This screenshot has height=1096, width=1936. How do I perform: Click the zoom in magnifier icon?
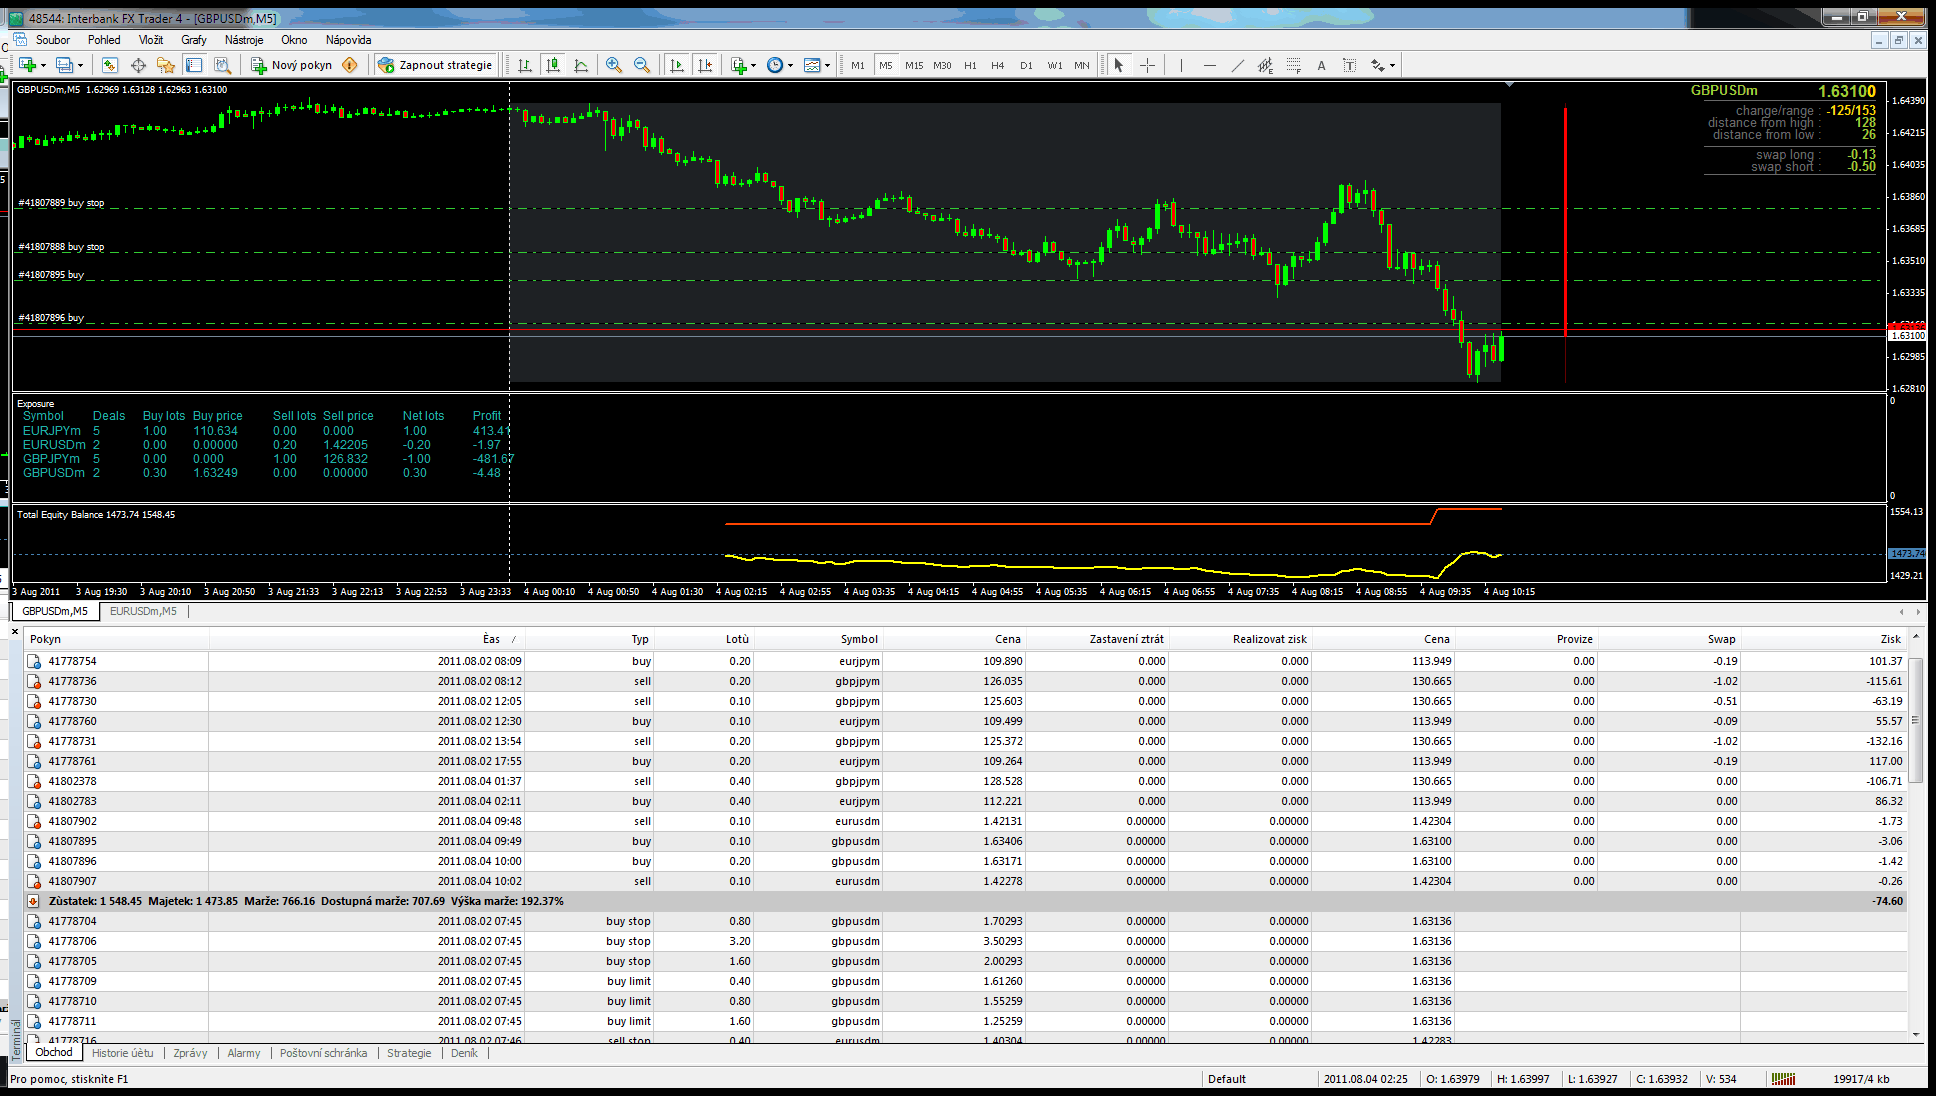pyautogui.click(x=614, y=65)
